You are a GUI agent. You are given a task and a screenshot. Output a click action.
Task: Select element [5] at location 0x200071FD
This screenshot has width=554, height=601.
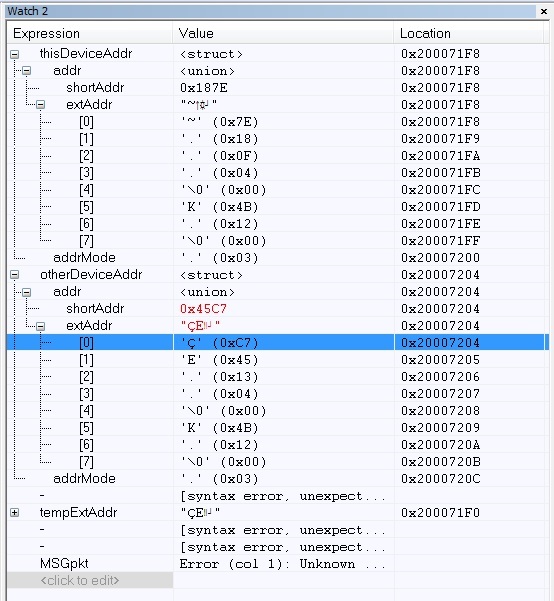pyautogui.click(x=276, y=207)
